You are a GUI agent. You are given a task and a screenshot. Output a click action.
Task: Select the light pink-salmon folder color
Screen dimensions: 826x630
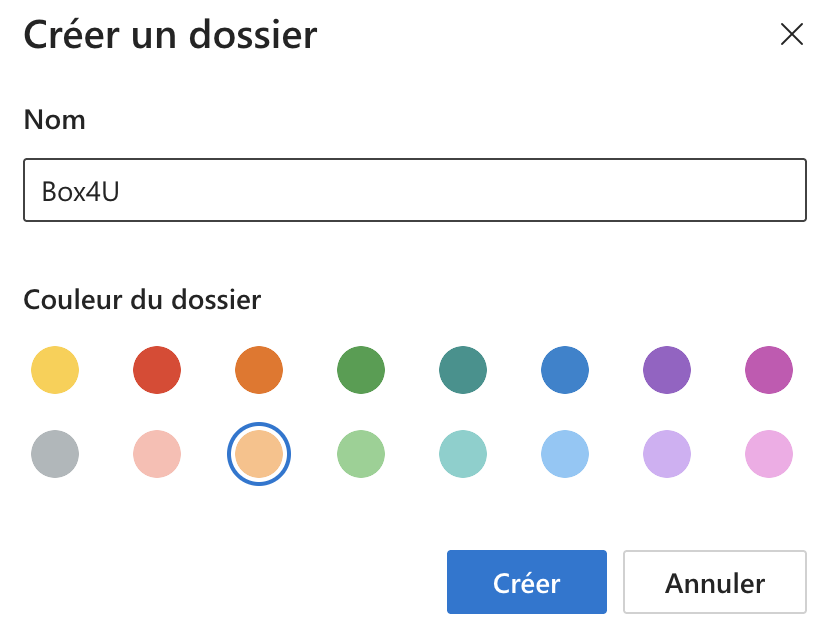pyautogui.click(x=157, y=455)
